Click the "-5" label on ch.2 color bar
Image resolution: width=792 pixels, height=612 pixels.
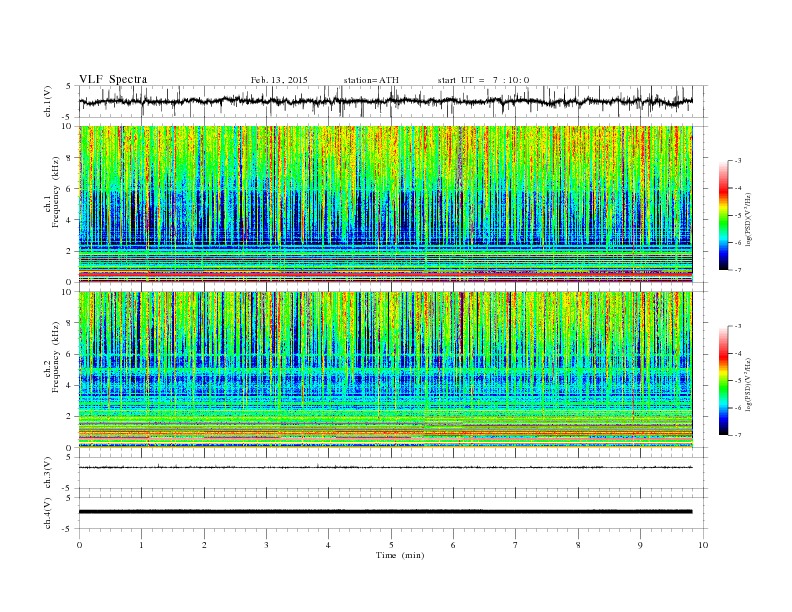(737, 381)
